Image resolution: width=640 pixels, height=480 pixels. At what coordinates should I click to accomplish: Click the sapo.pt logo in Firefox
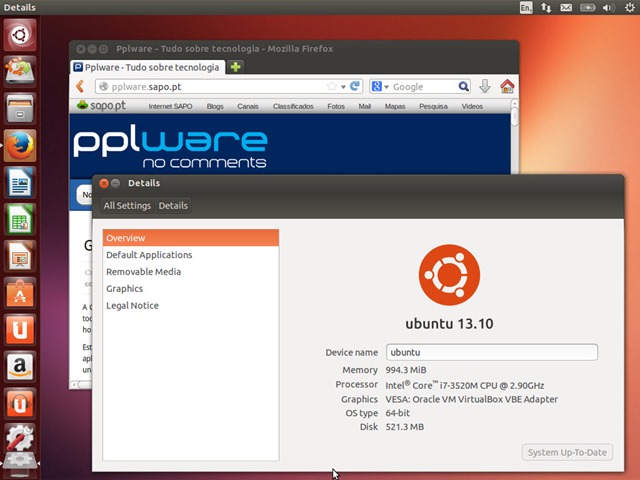tap(101, 106)
